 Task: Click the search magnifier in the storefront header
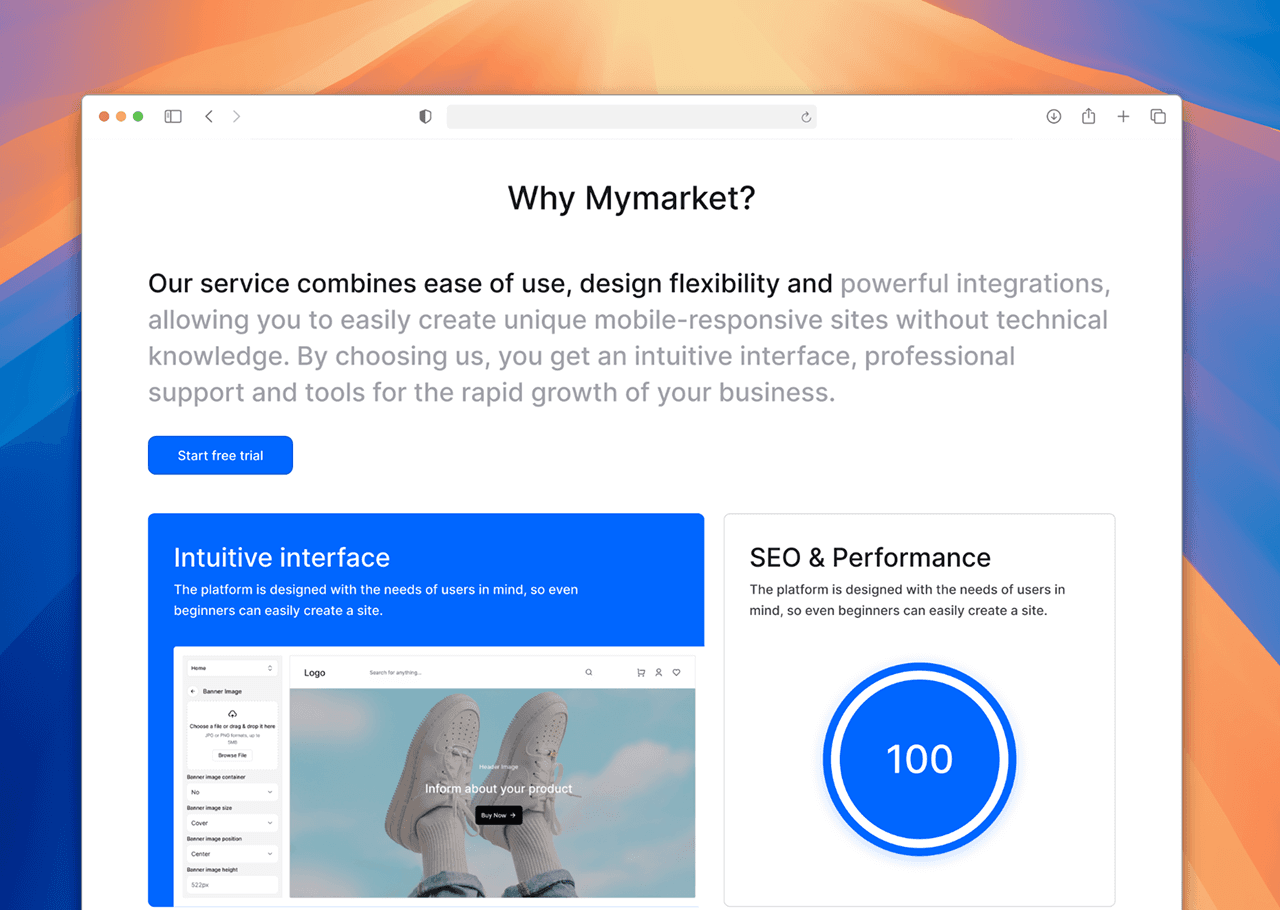[x=588, y=672]
